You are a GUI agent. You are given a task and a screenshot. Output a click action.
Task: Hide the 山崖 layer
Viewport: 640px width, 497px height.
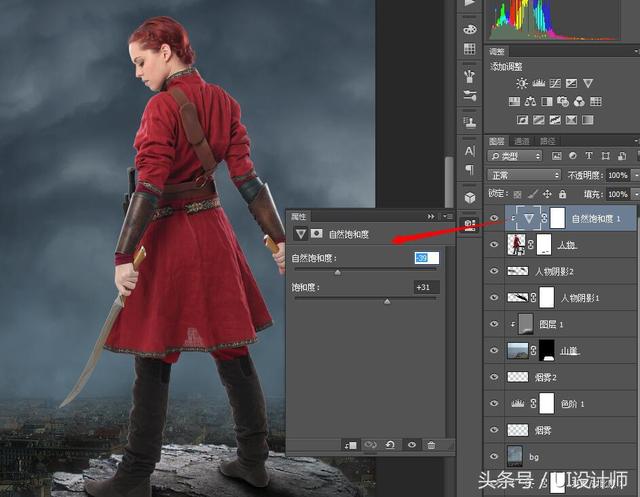pyautogui.click(x=494, y=350)
